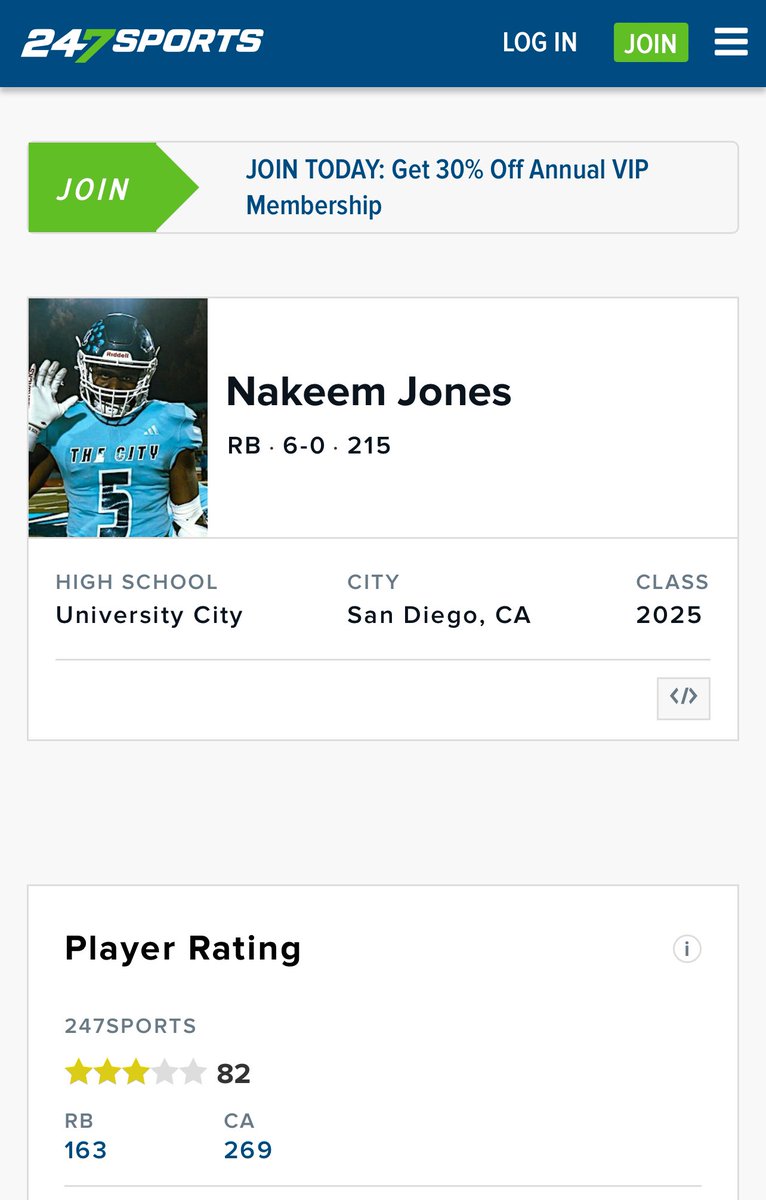Click the RB 6-0 215 player details
Screen dimensions: 766x1200
point(310,445)
